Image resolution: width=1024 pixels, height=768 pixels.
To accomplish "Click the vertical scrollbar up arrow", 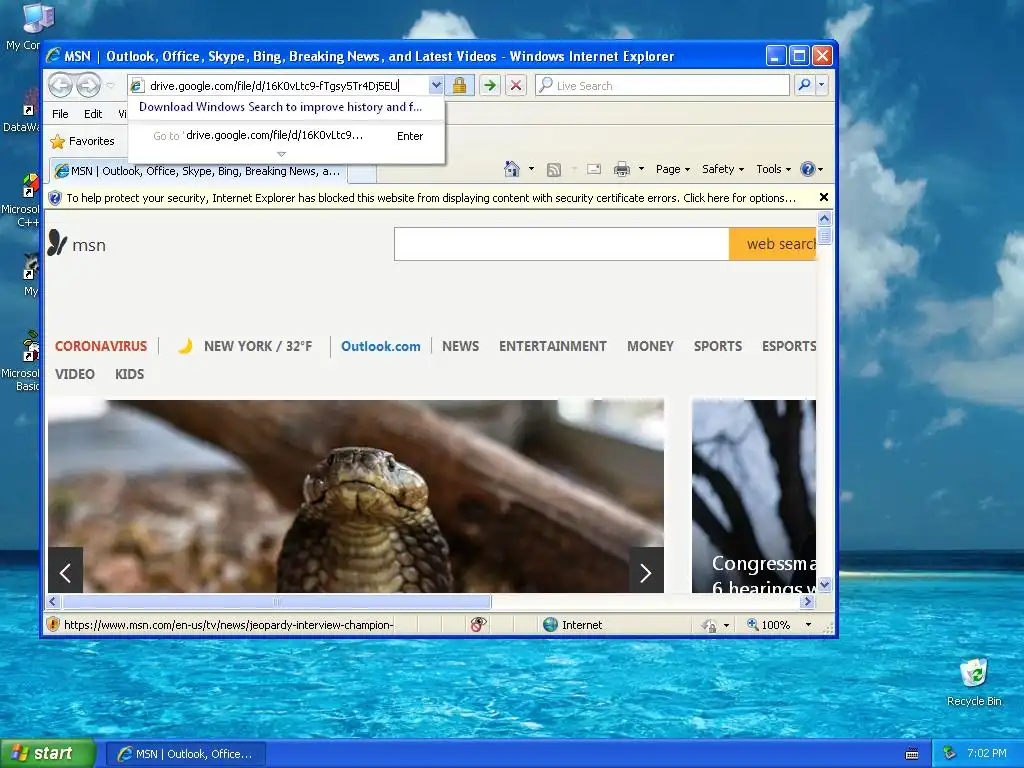I will [824, 218].
